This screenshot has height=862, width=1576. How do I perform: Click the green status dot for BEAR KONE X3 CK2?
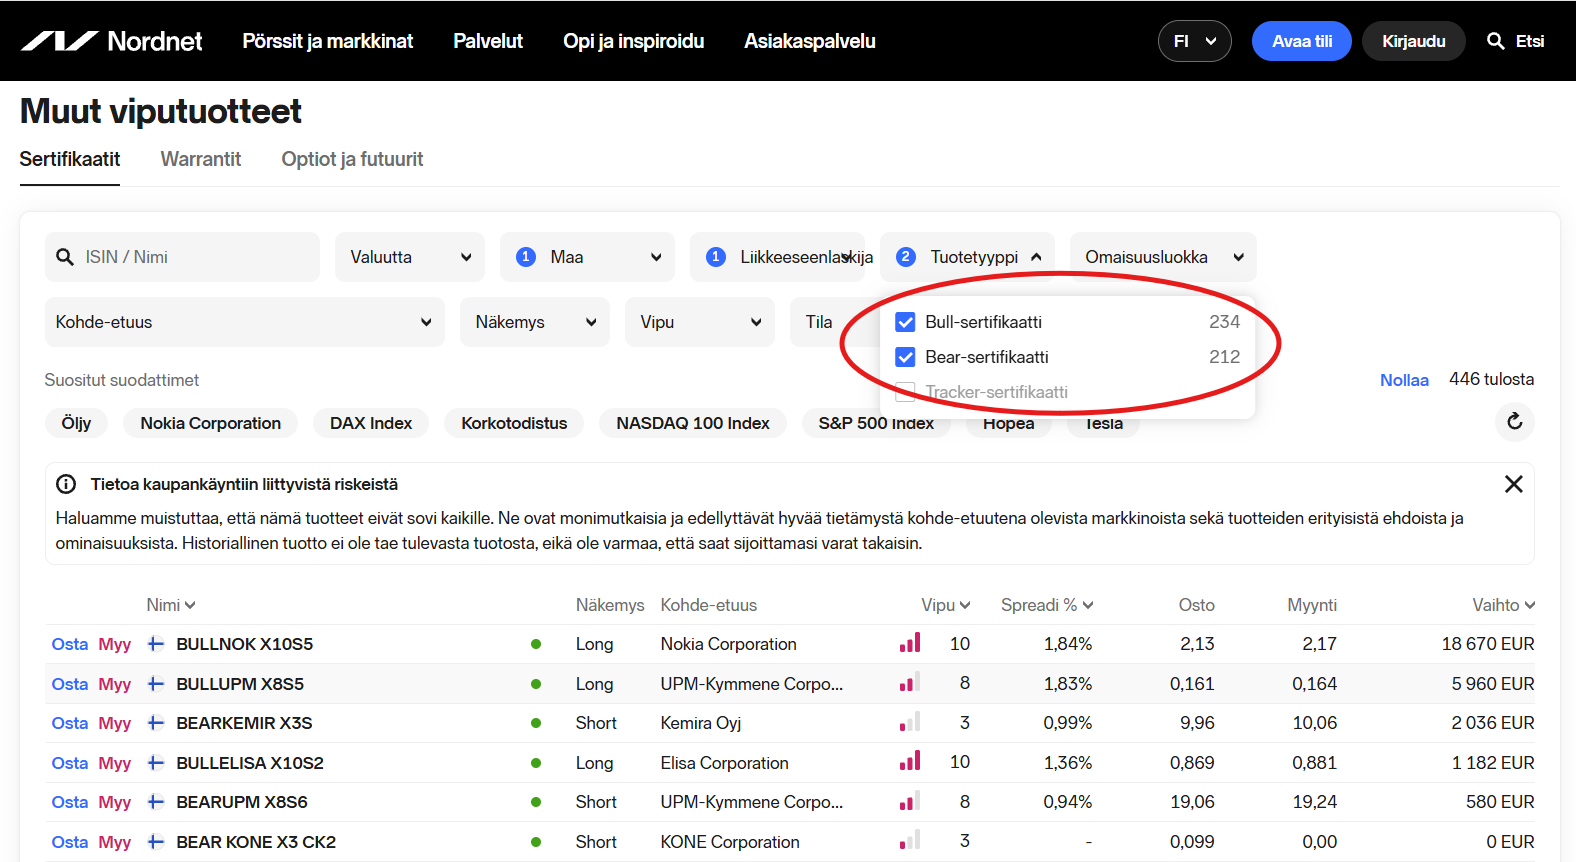pyautogui.click(x=536, y=842)
